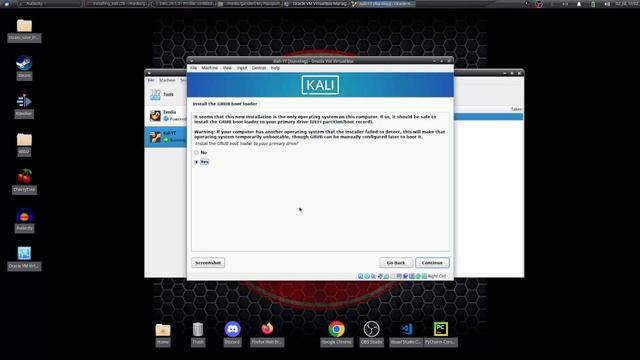Screen dimensions: 640x360
Task: Open the Steam desktop icon
Action: coord(24,68)
